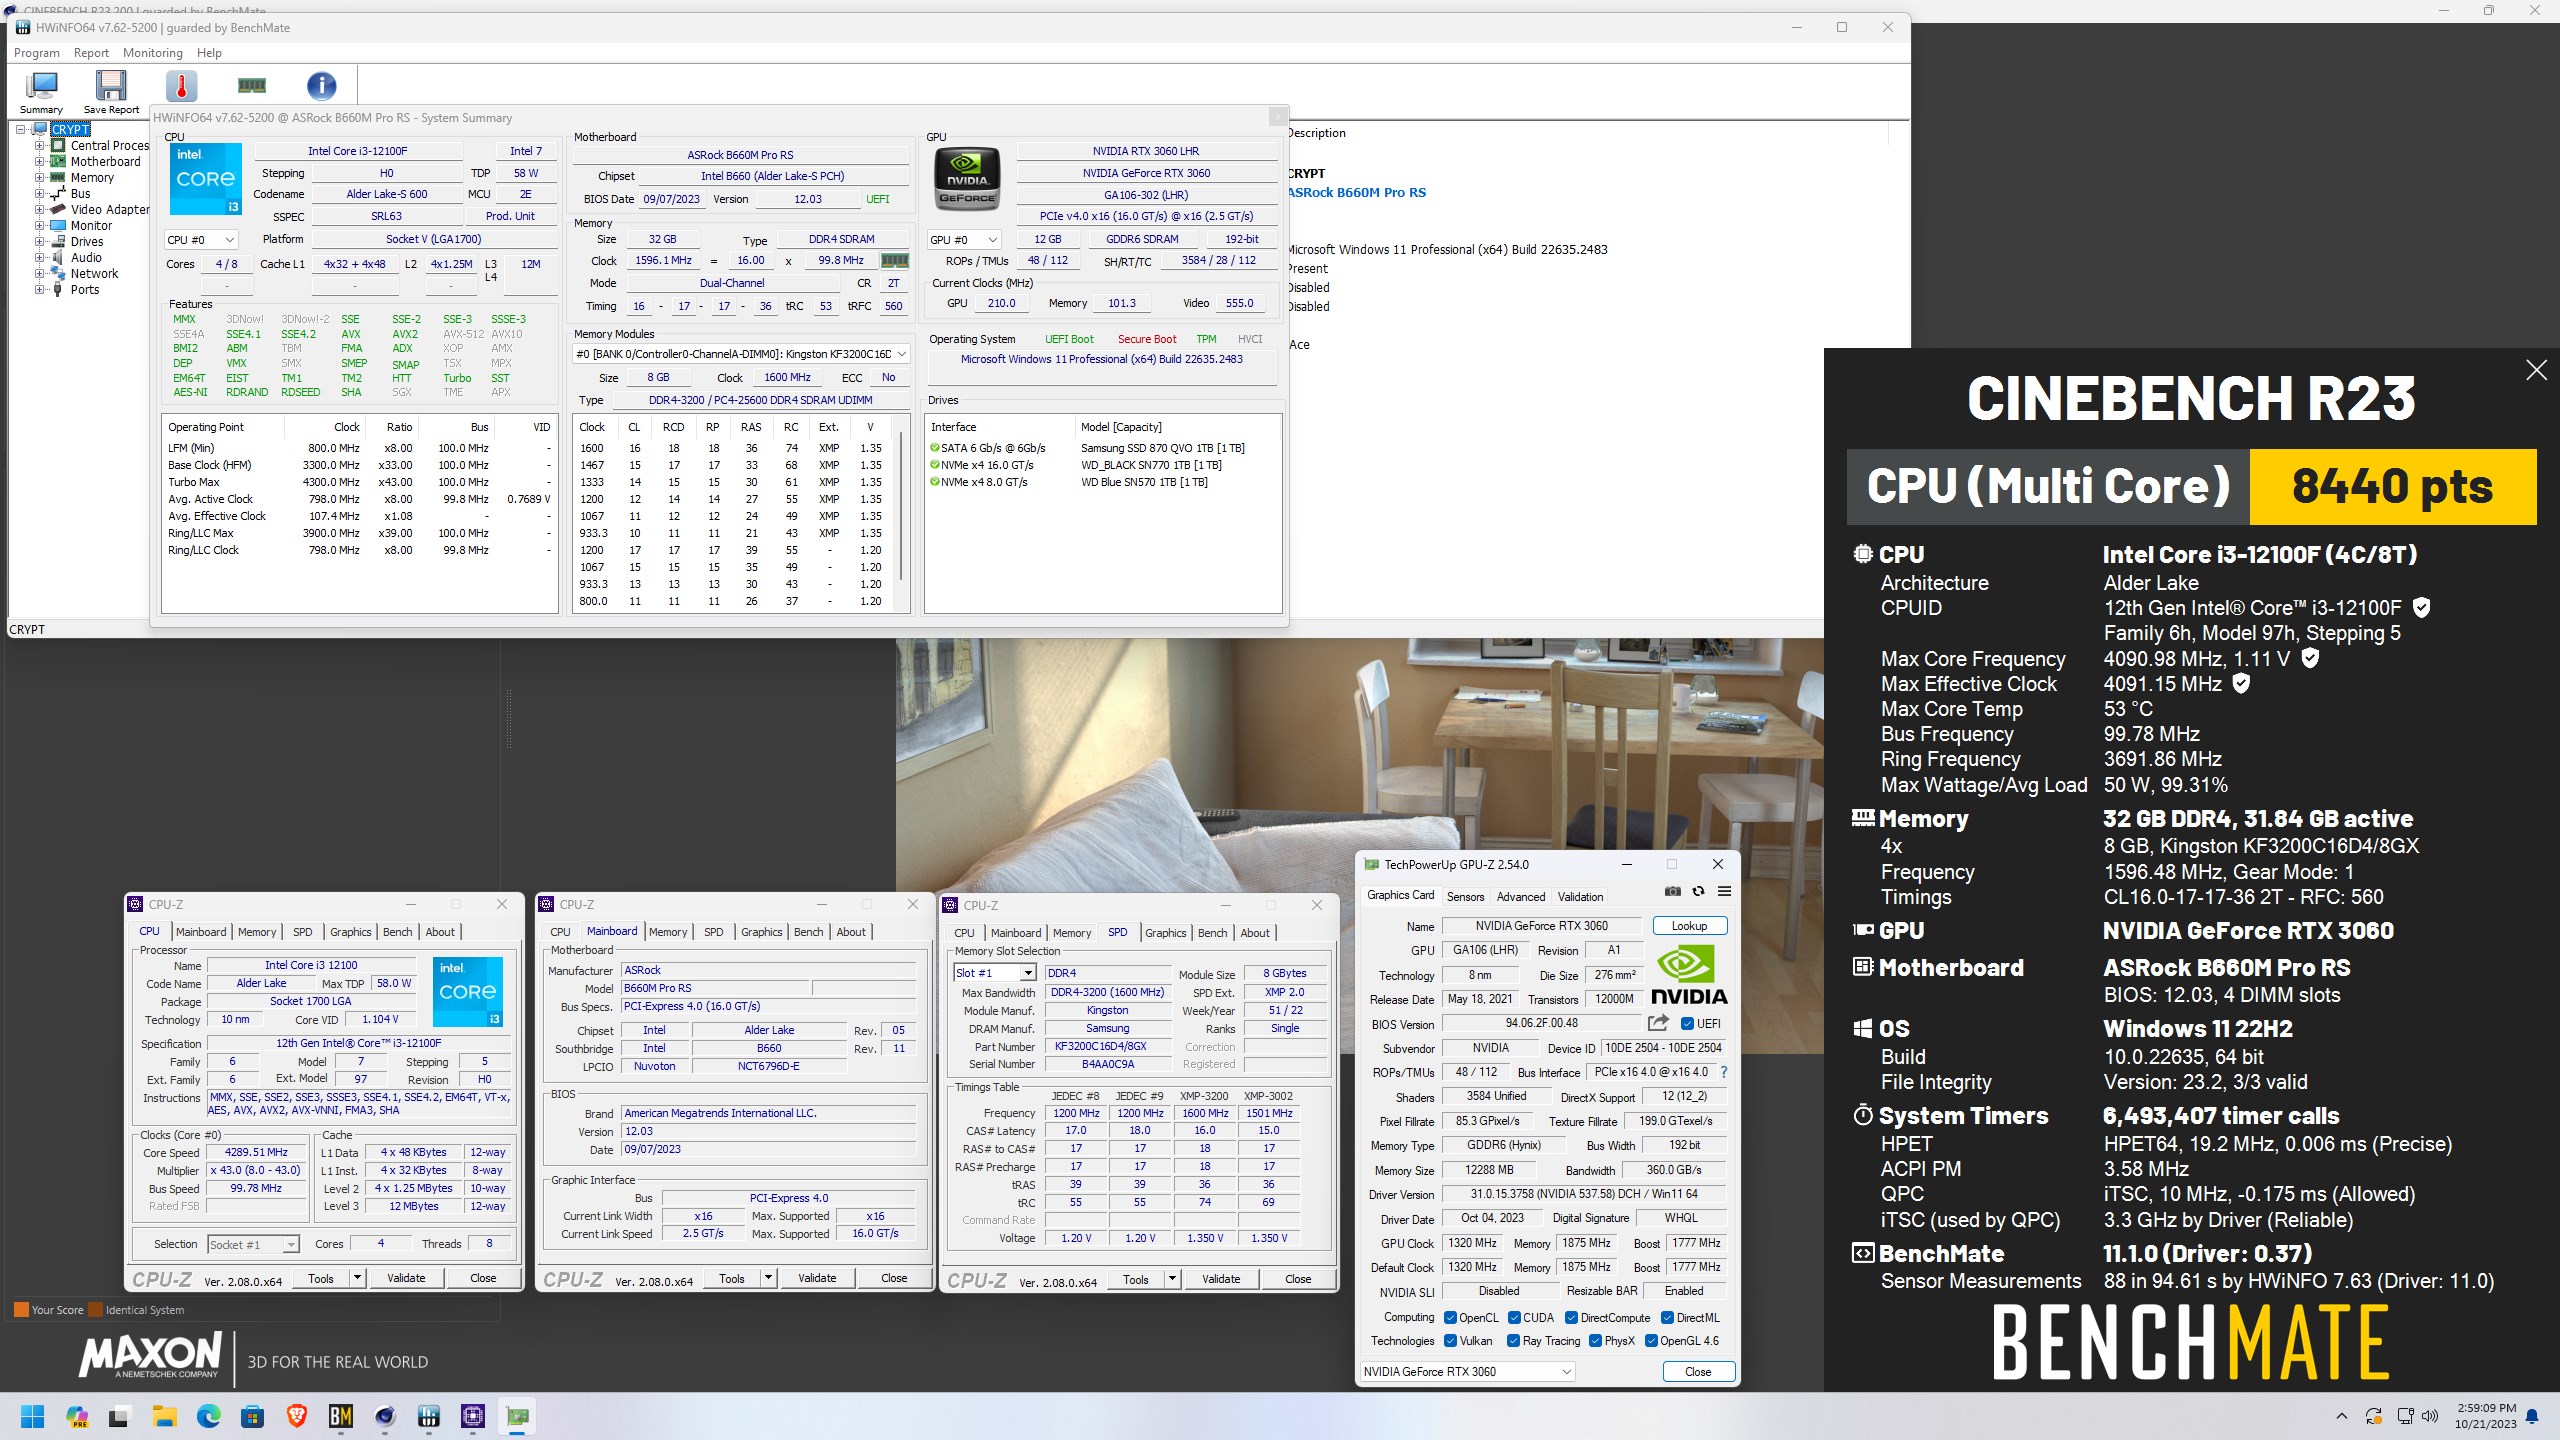Image resolution: width=2560 pixels, height=1440 pixels.
Task: Open the Windows Start menu
Action: coord(32,1416)
